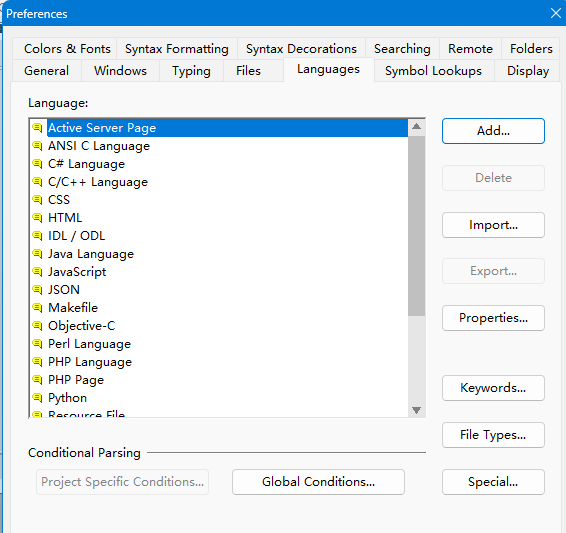Click the language list scroll down arrow
This screenshot has width=566, height=533.
(x=417, y=410)
